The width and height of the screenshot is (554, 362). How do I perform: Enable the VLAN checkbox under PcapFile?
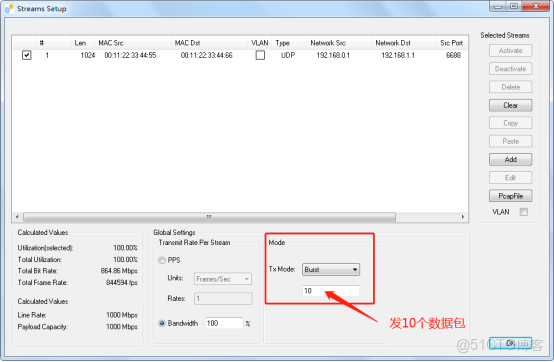click(x=523, y=212)
